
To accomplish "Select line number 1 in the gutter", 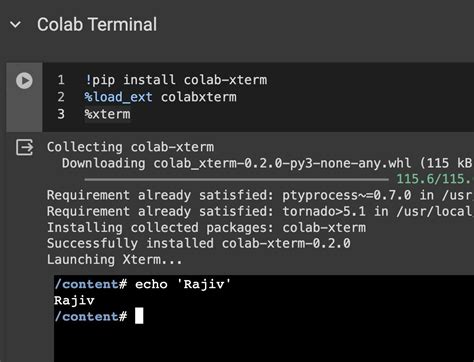I will pyautogui.click(x=61, y=80).
